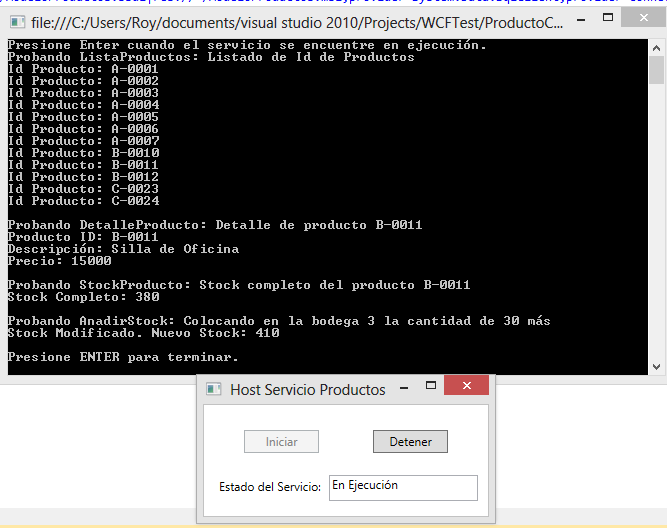Click the line 'Id Producto: A-0006'

coord(83,128)
